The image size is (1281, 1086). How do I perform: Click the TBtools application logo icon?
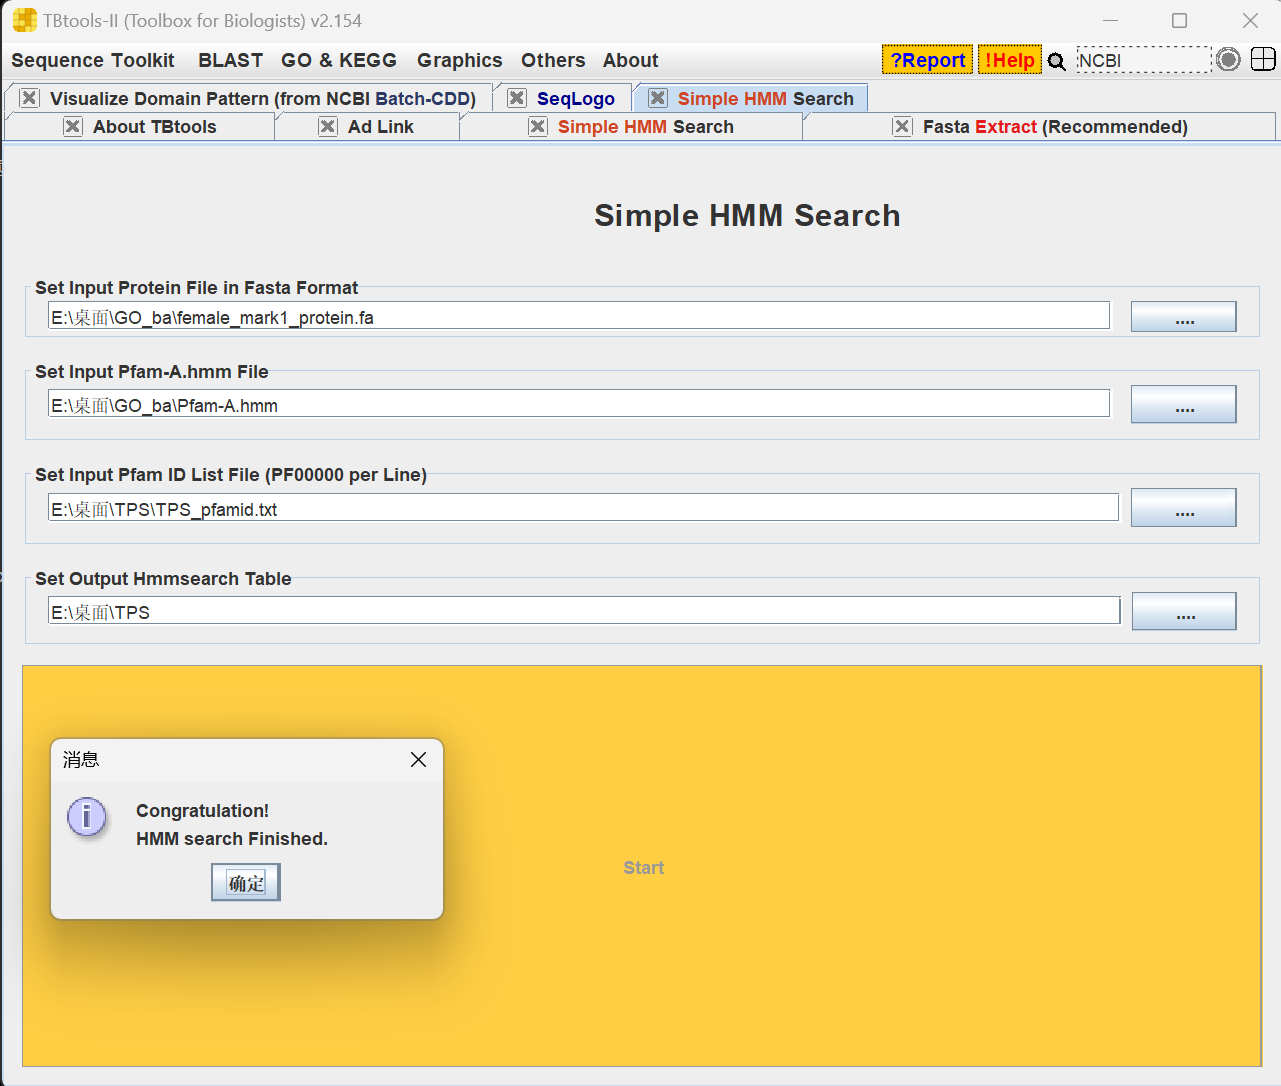click(24, 20)
